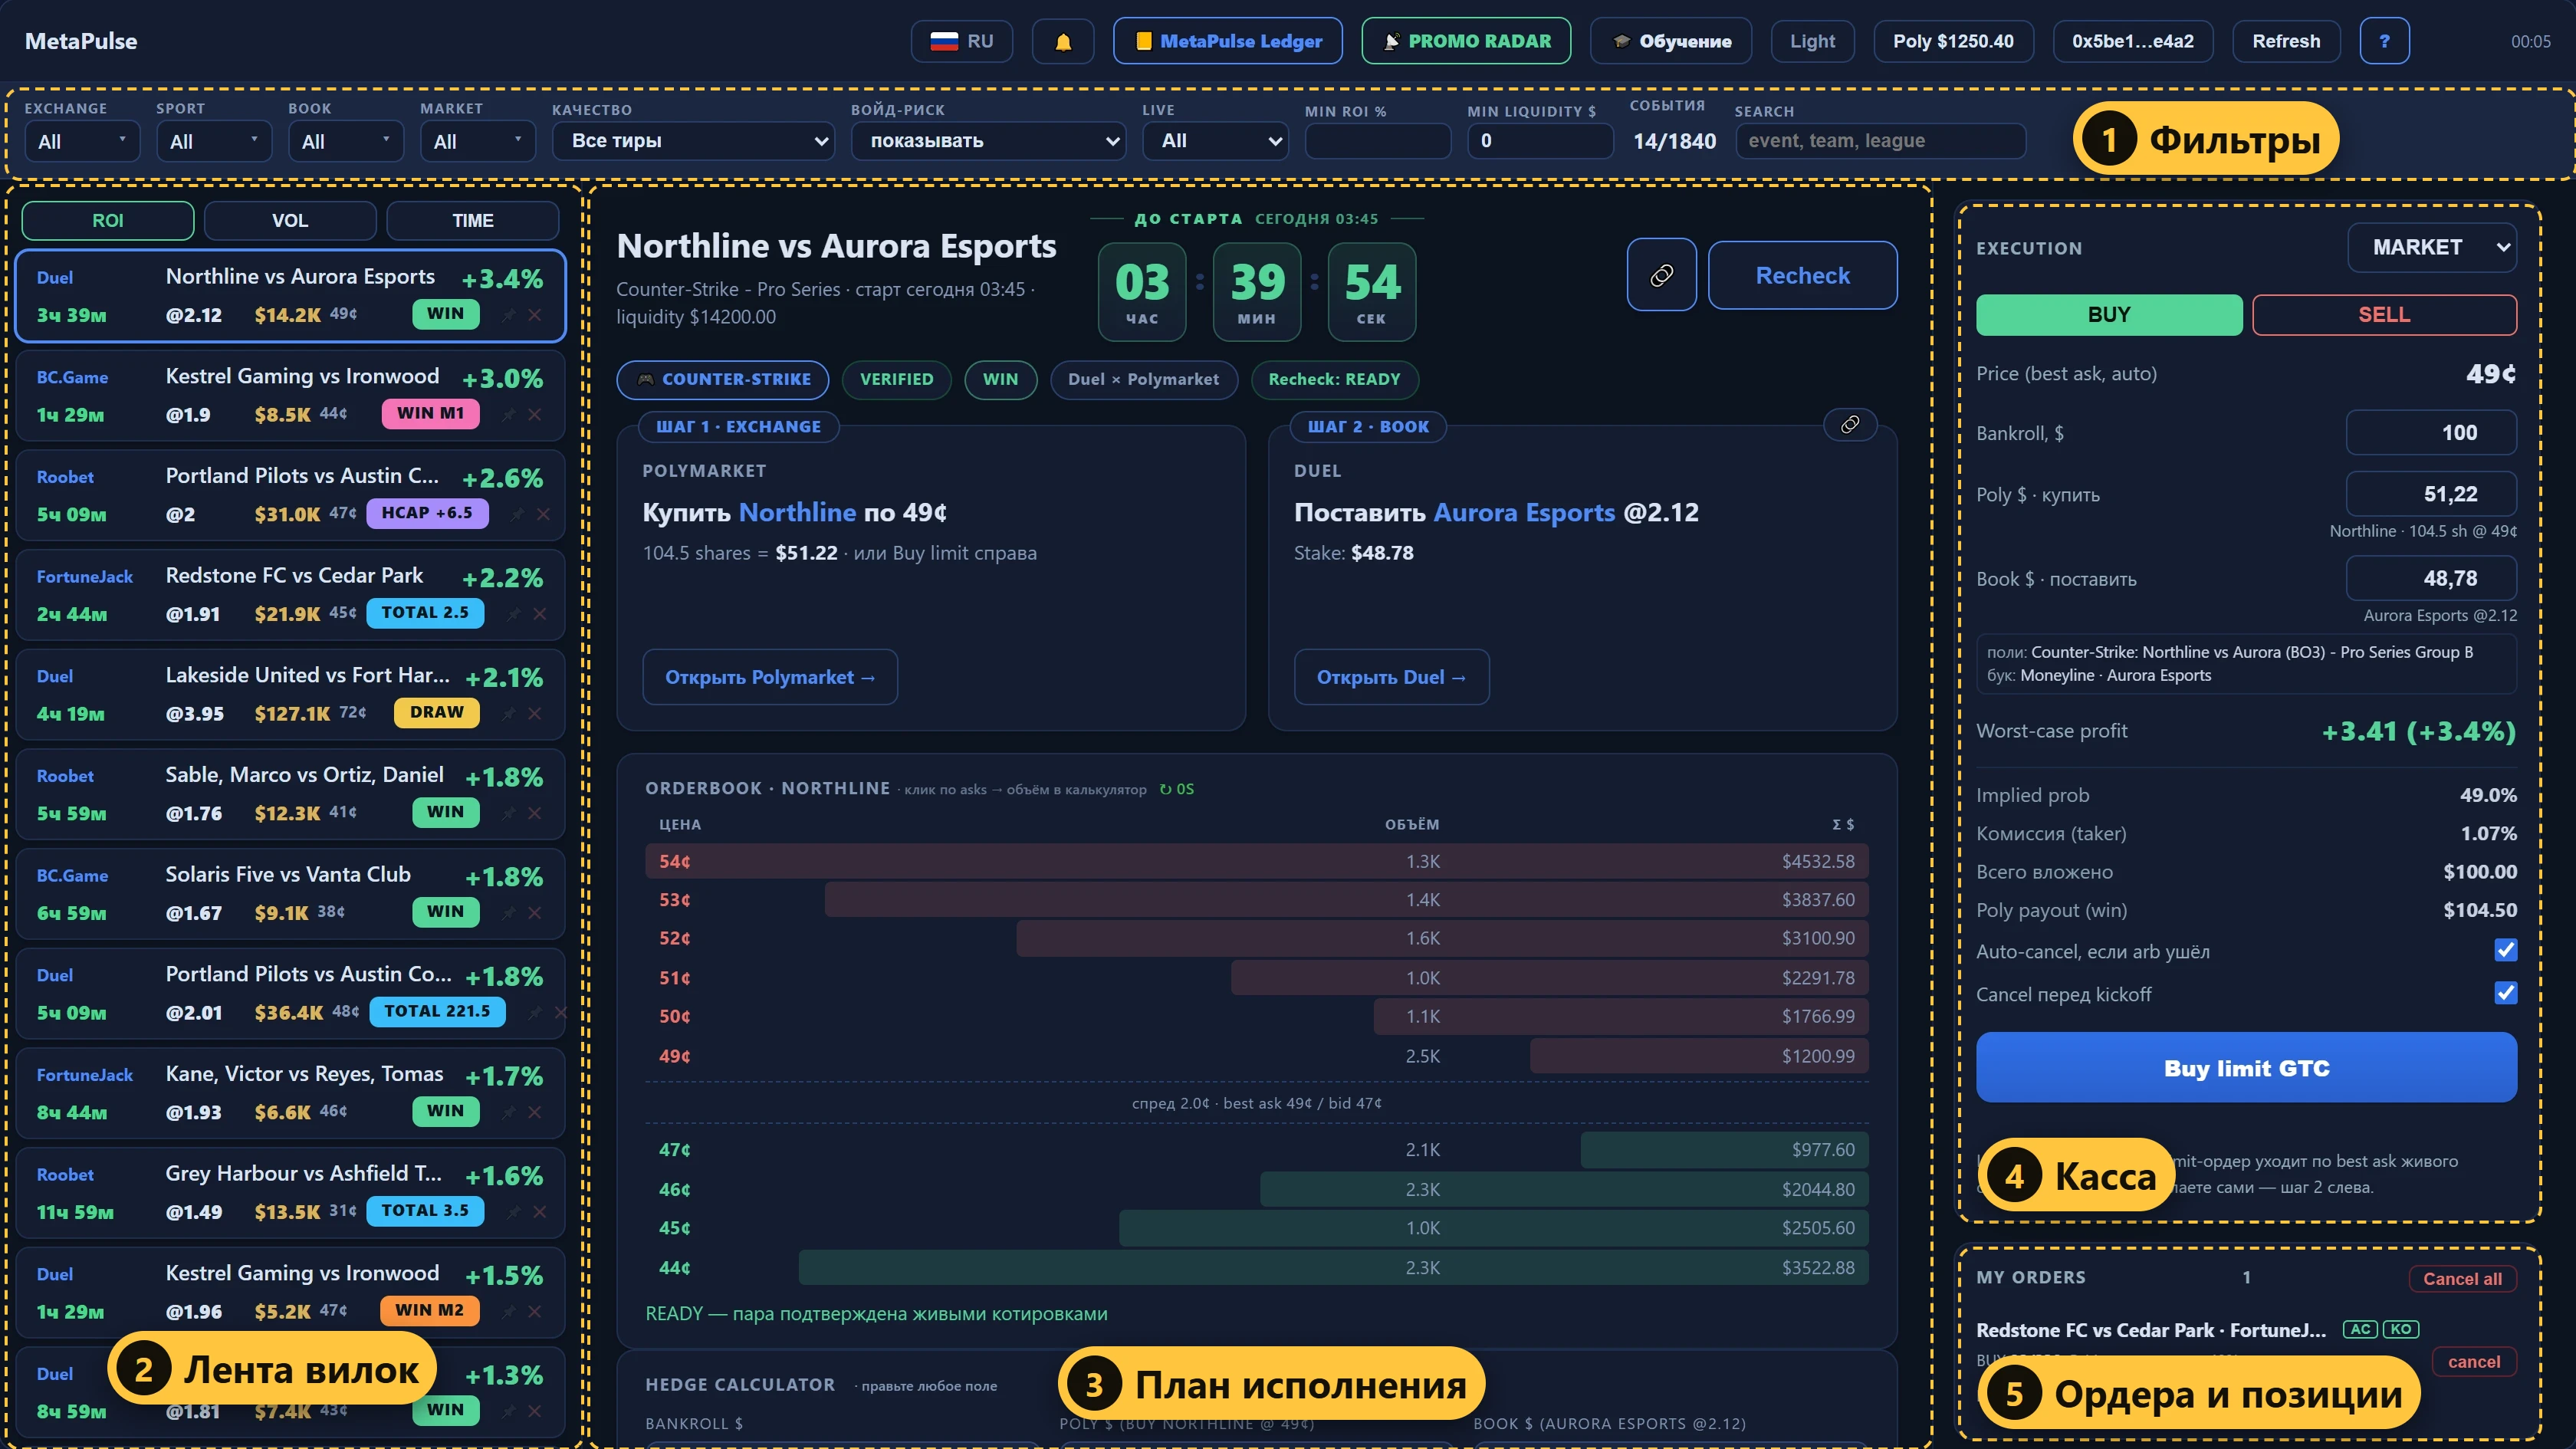Click the Bankroll, $ field showing 100
Viewport: 2576px width, 1449px height.
click(2431, 433)
